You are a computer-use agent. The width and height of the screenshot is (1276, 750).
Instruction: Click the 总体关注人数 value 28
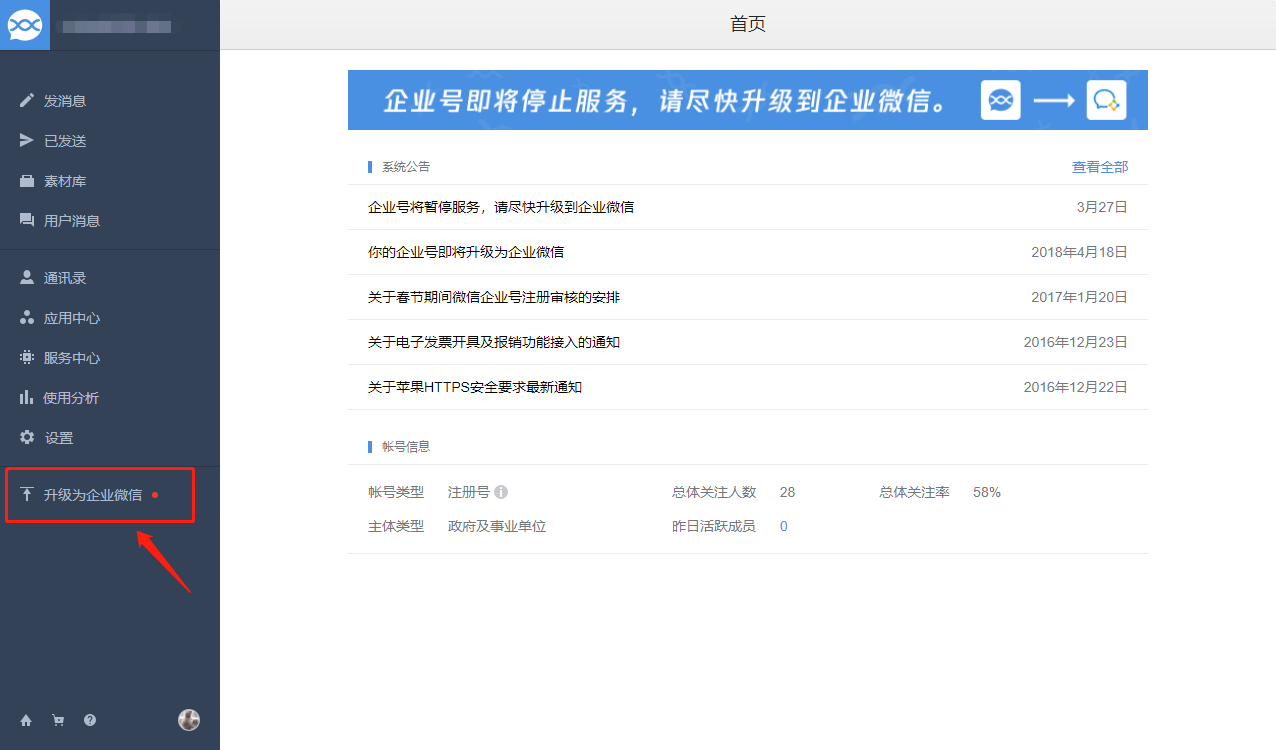pyautogui.click(x=788, y=492)
